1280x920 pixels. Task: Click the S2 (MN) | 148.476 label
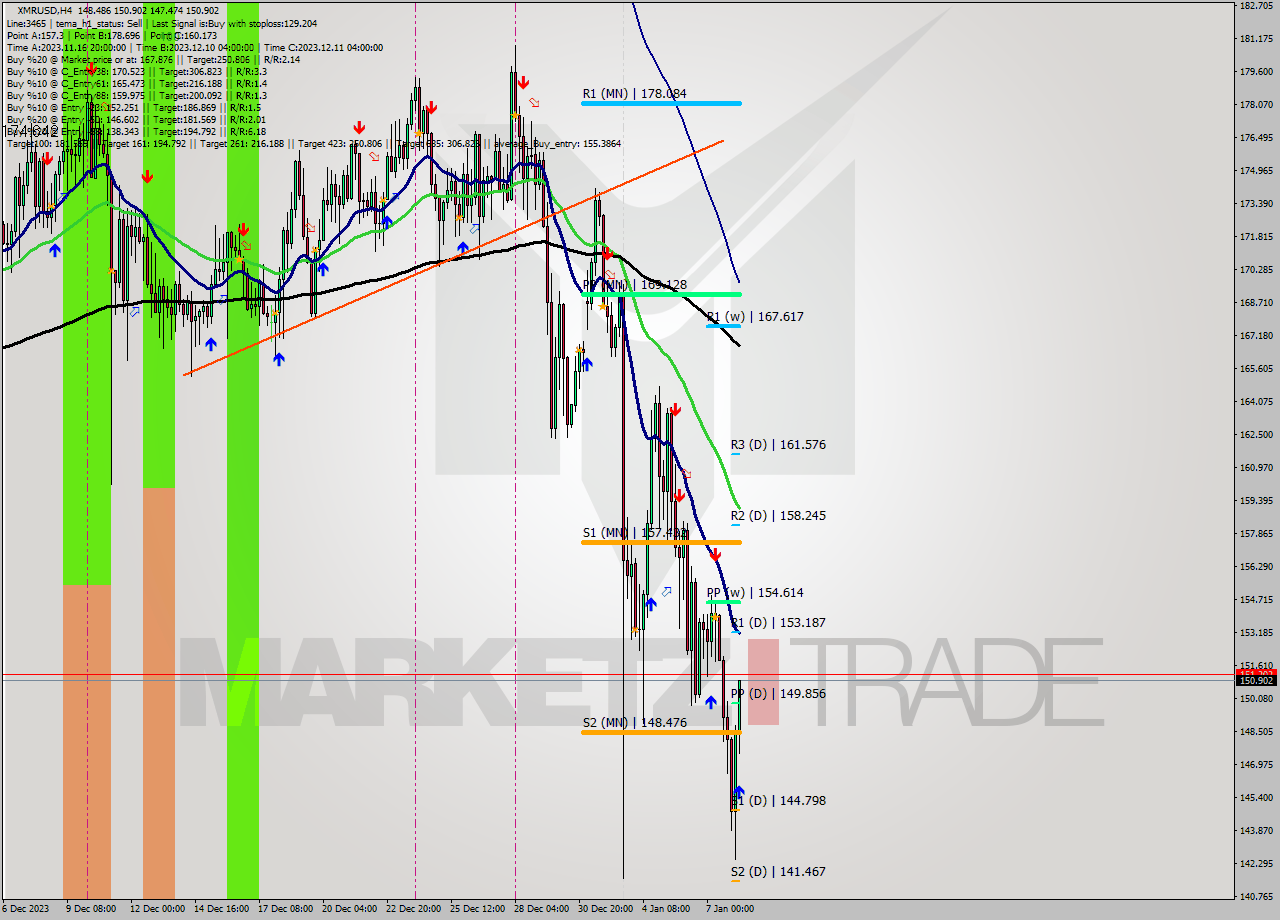[x=635, y=722]
